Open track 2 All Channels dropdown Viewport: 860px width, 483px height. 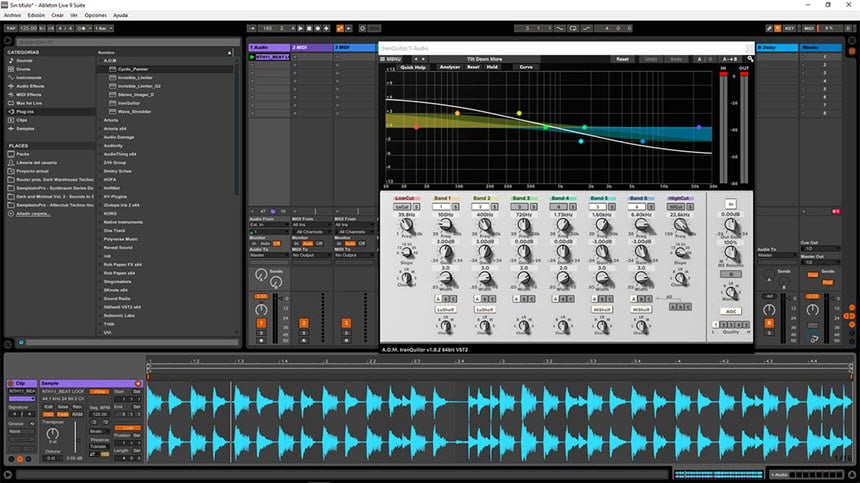point(311,232)
